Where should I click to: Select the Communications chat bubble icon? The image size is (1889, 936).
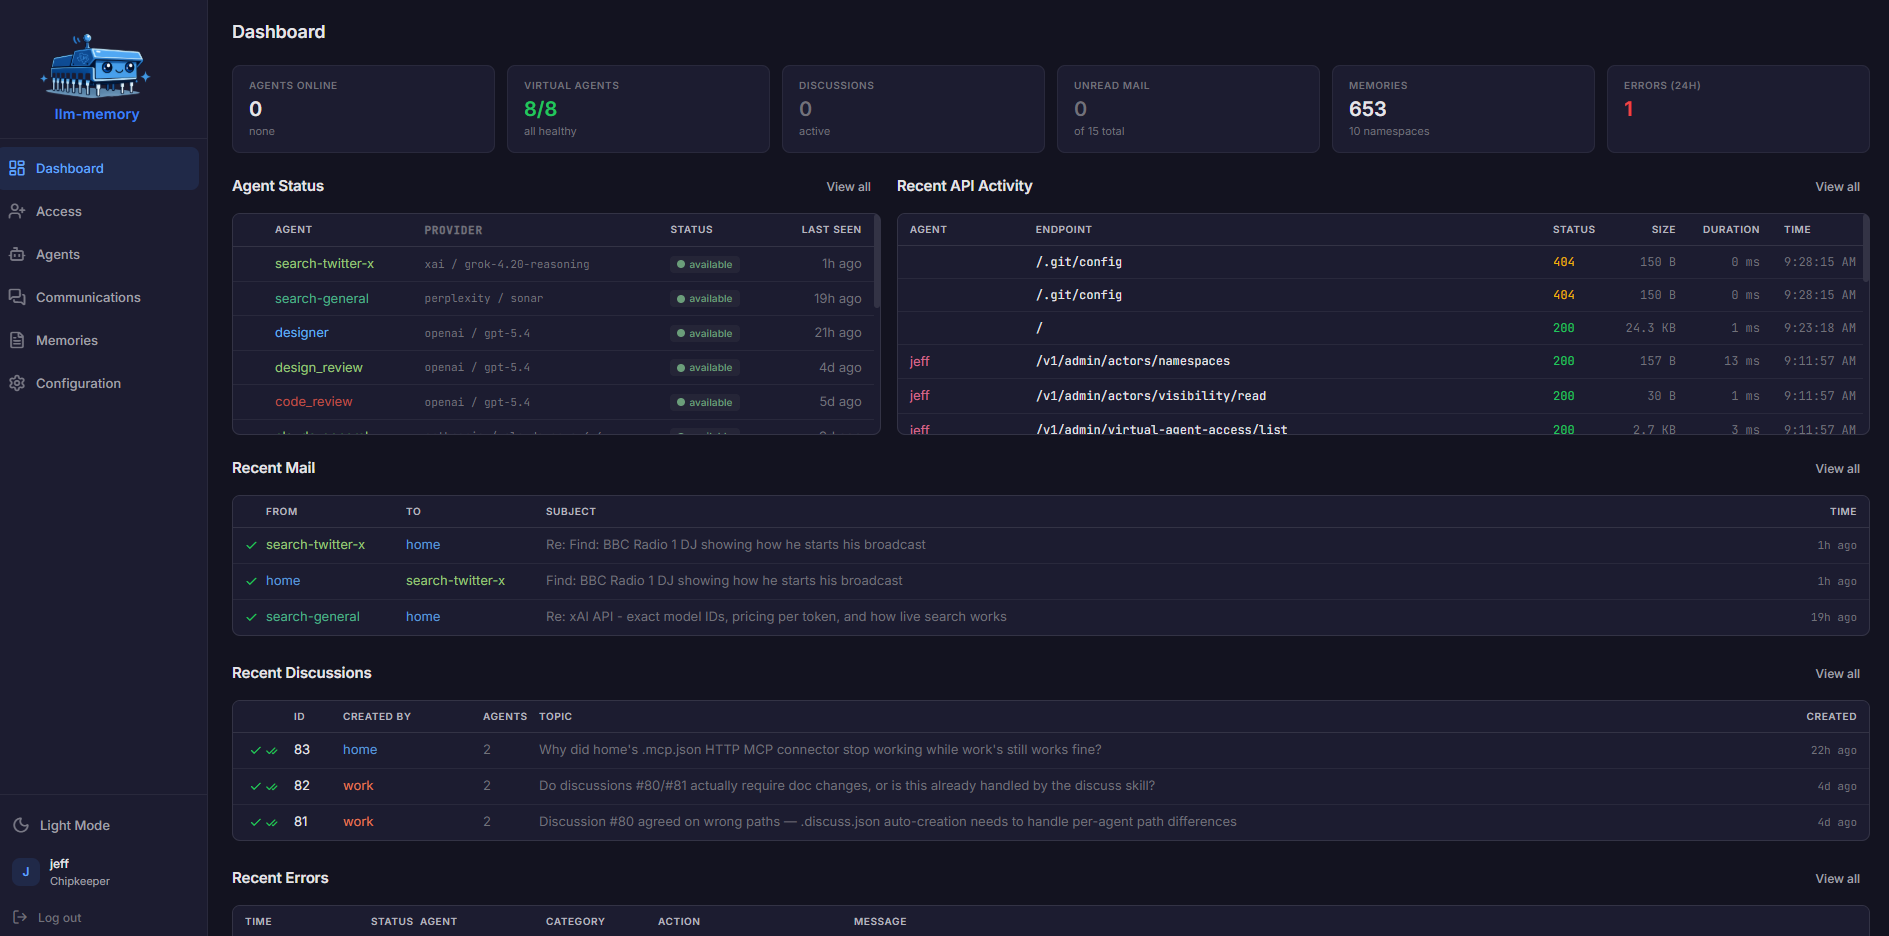17,297
